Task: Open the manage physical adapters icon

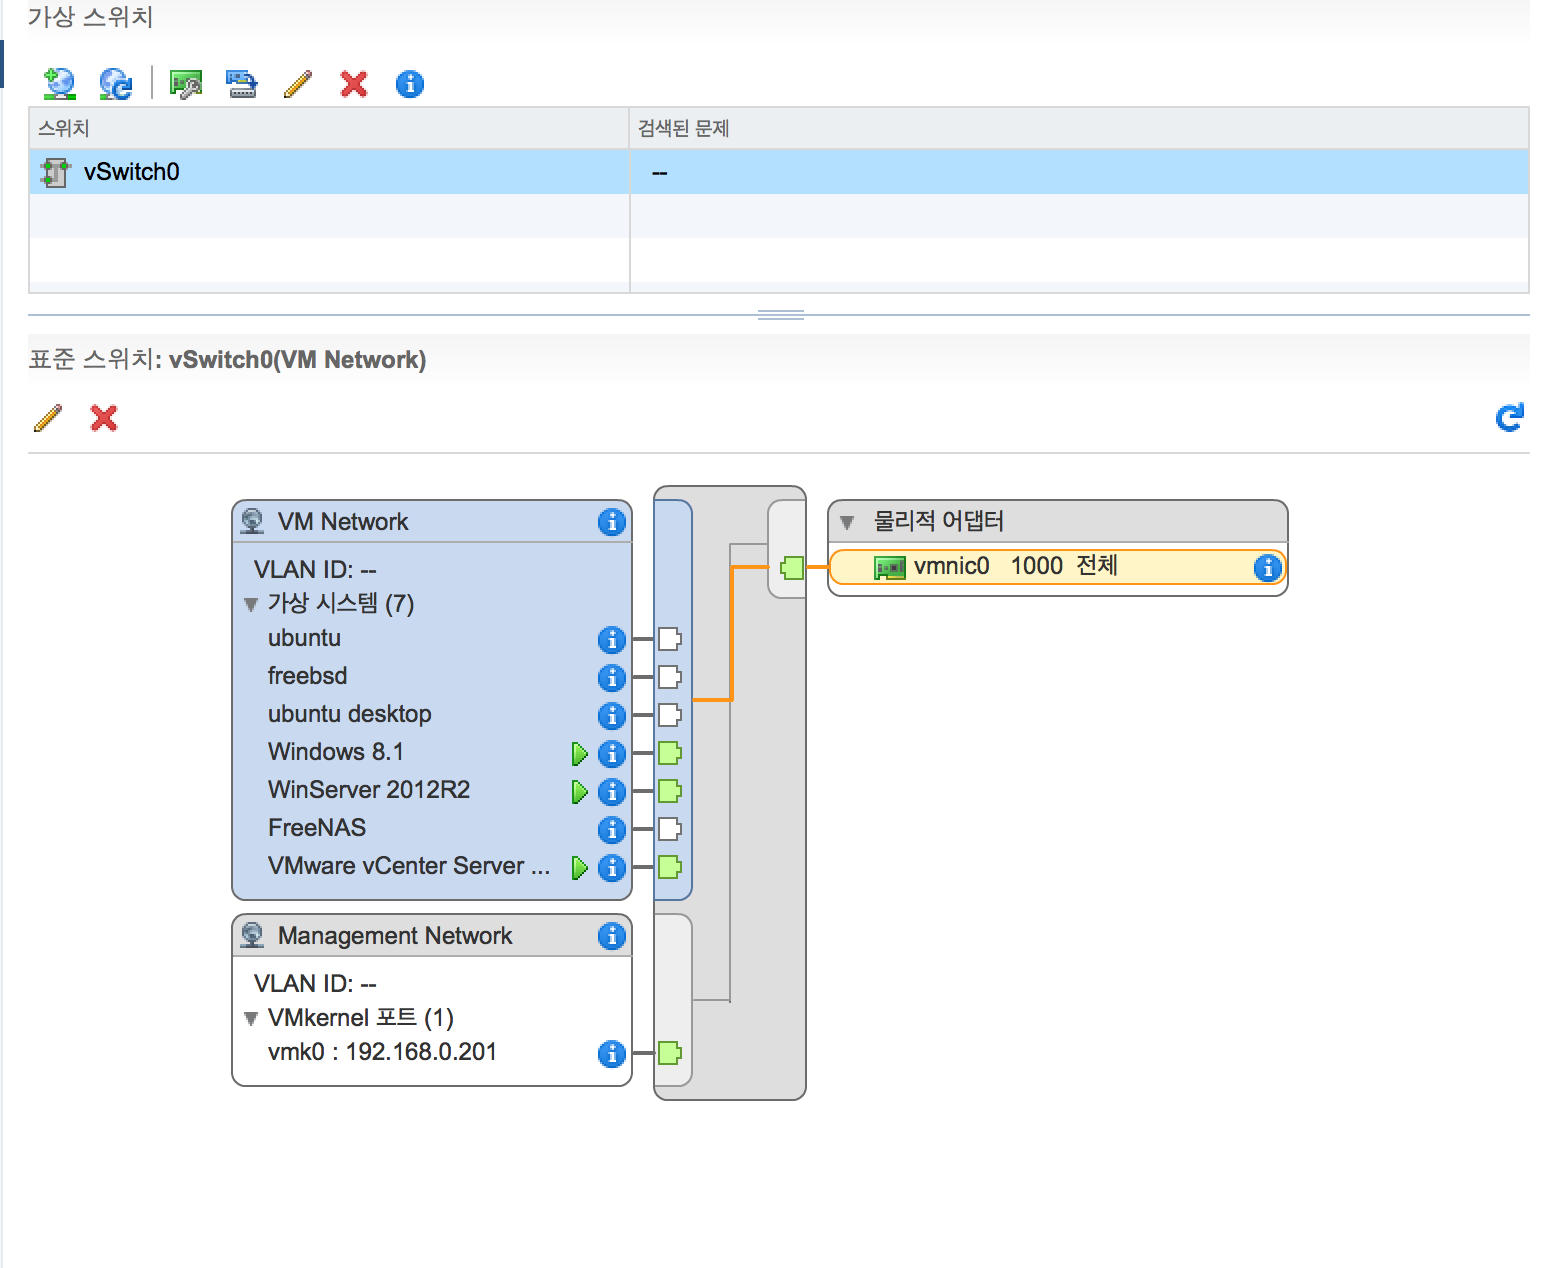Action: pyautogui.click(x=186, y=84)
